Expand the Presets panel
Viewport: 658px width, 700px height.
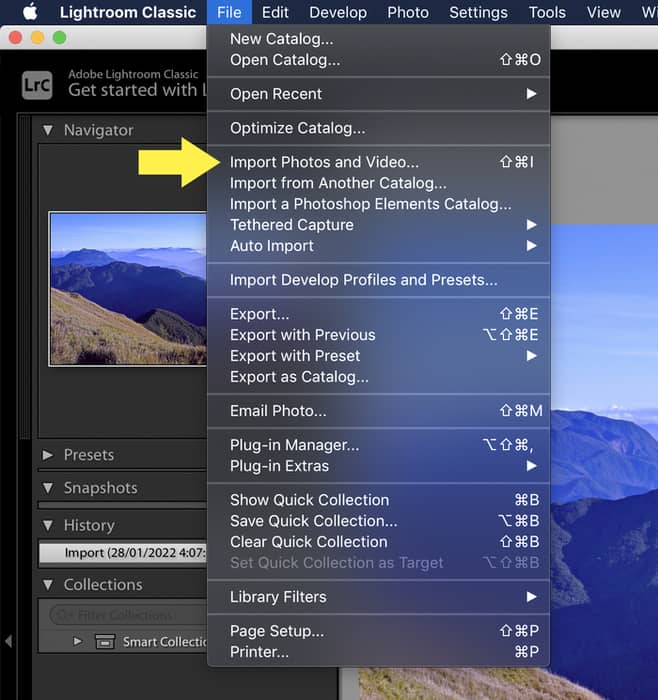coord(48,455)
